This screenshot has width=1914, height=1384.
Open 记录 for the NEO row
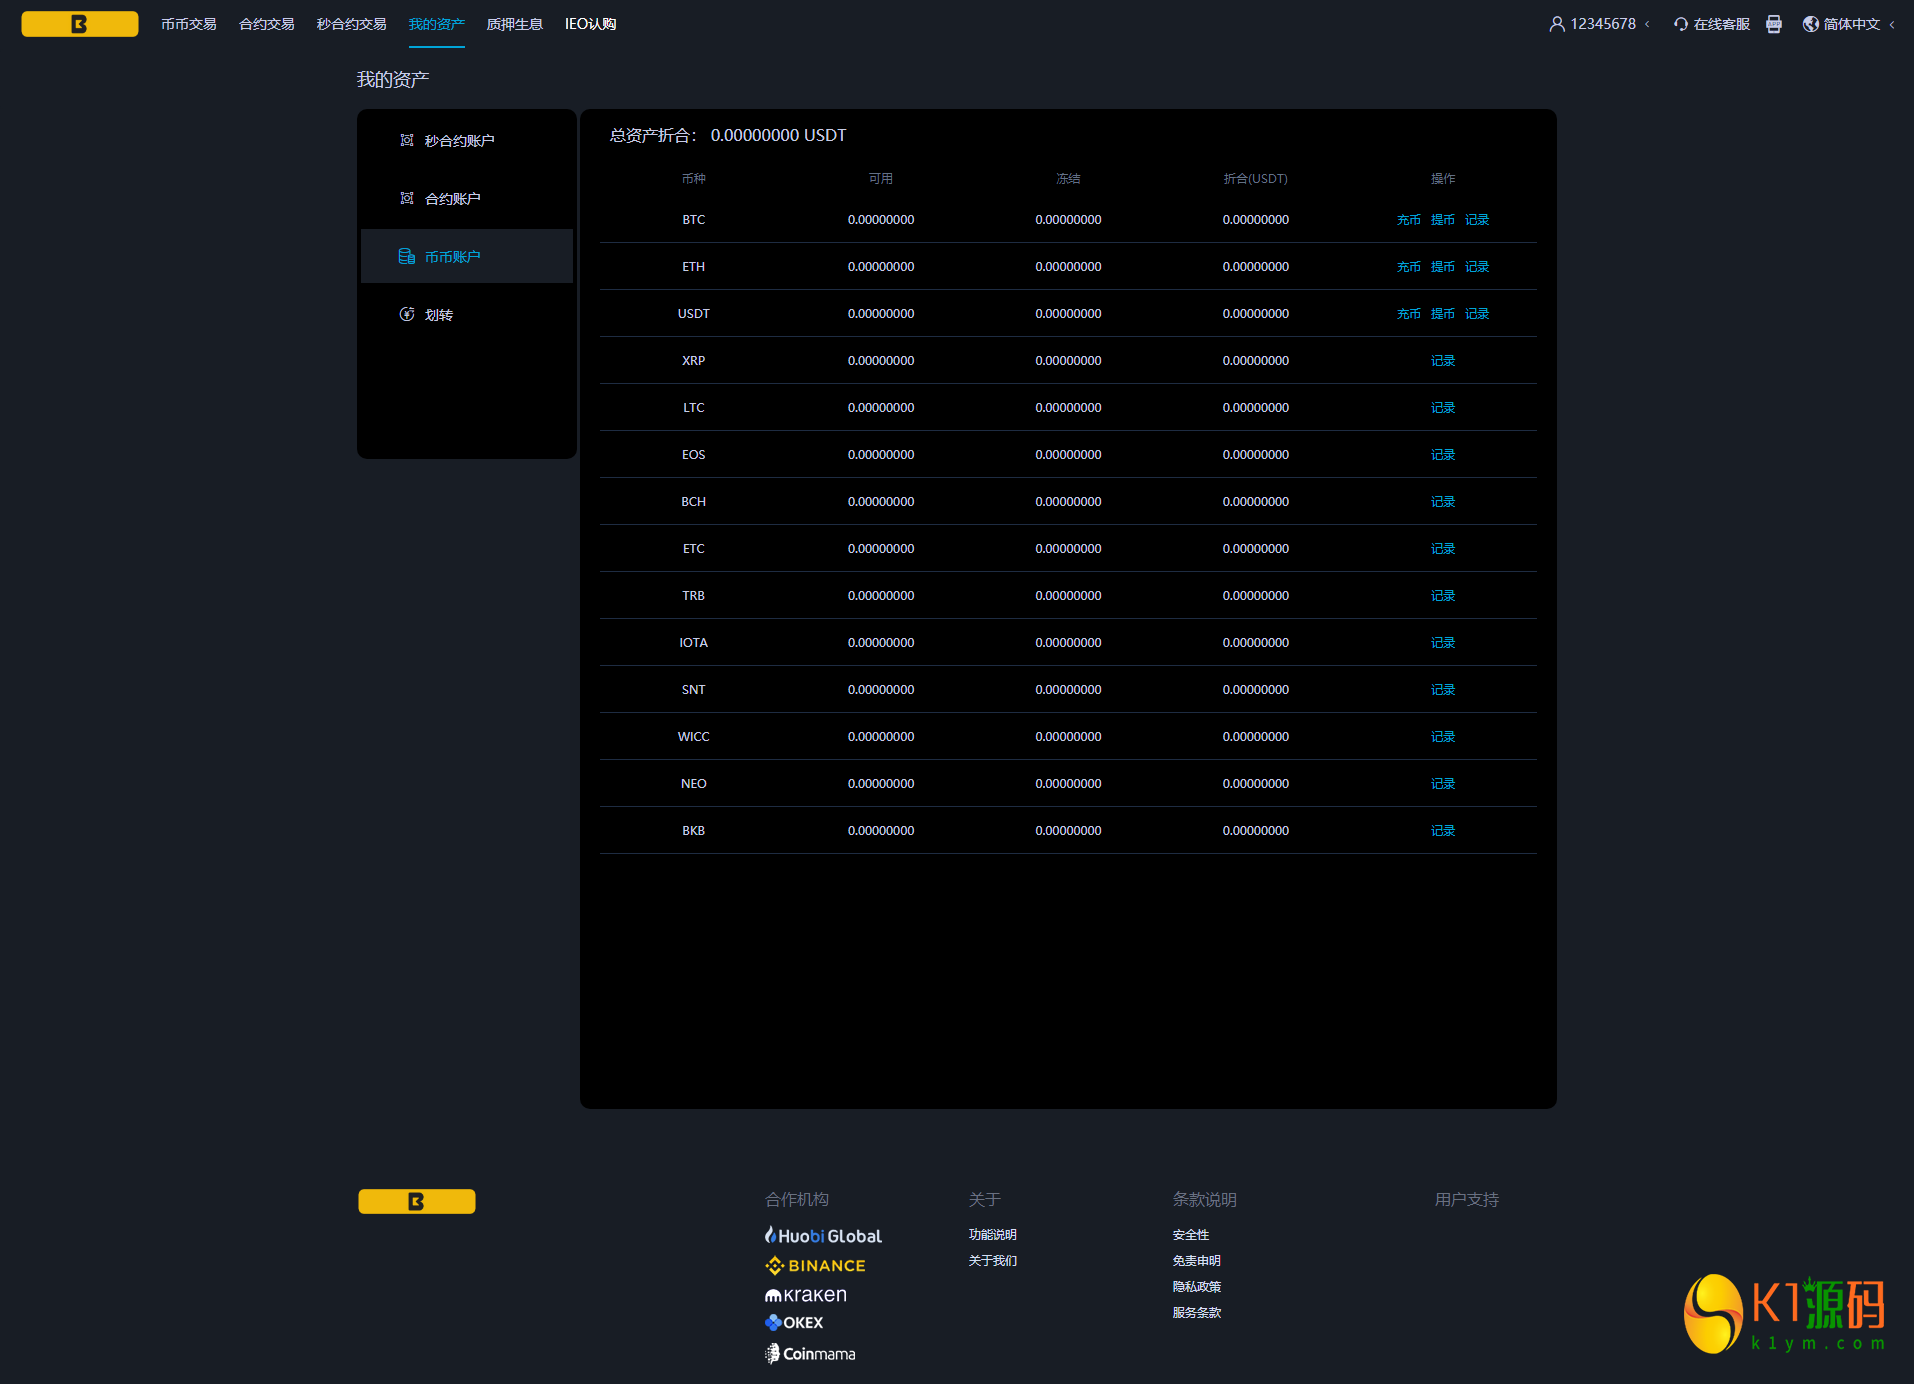pos(1443,784)
